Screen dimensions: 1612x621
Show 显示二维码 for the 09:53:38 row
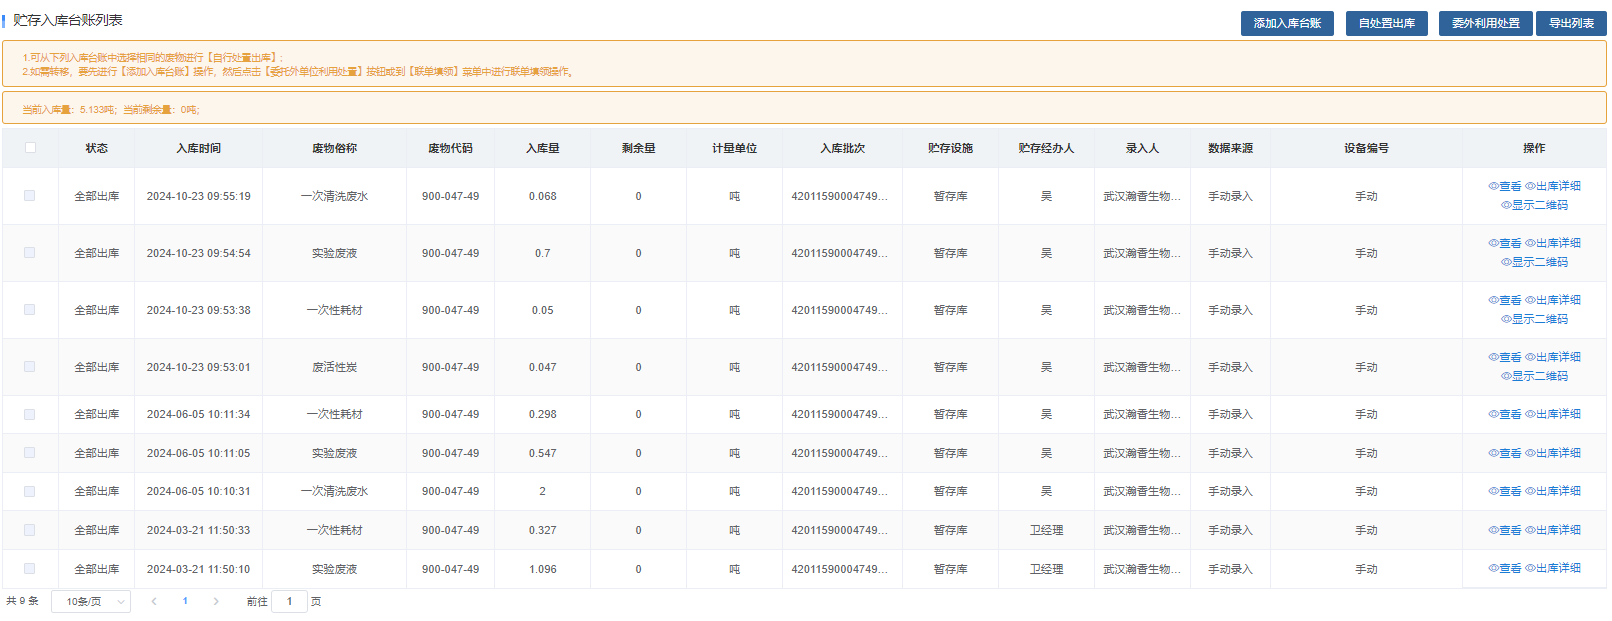[1534, 319]
